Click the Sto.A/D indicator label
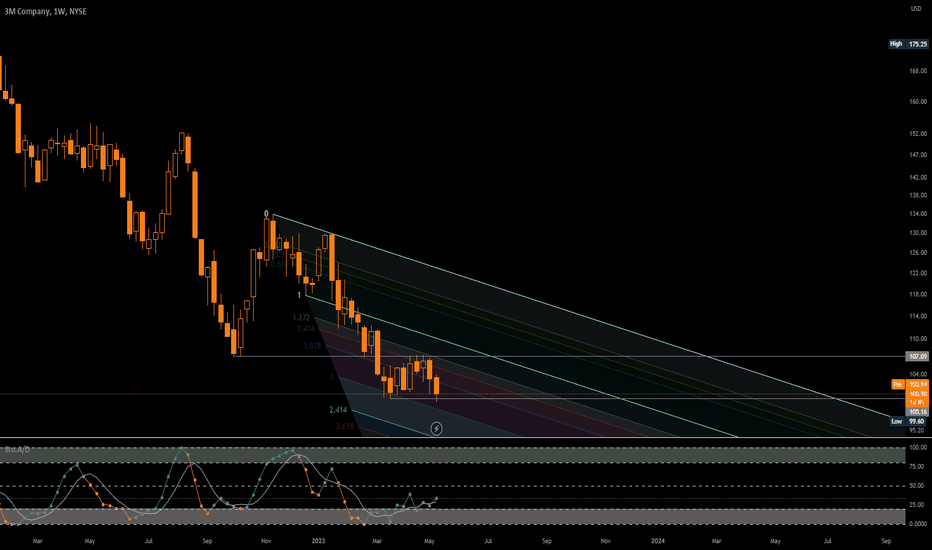Screen dimensions: 932x550 pos(17,450)
